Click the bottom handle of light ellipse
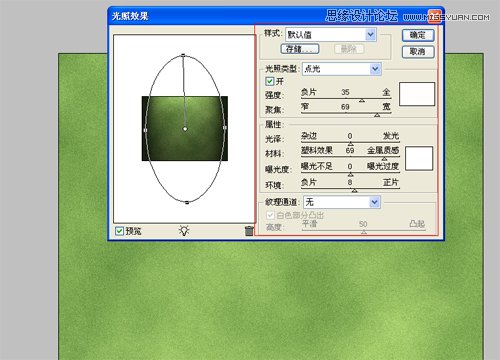 pyautogui.click(x=187, y=202)
